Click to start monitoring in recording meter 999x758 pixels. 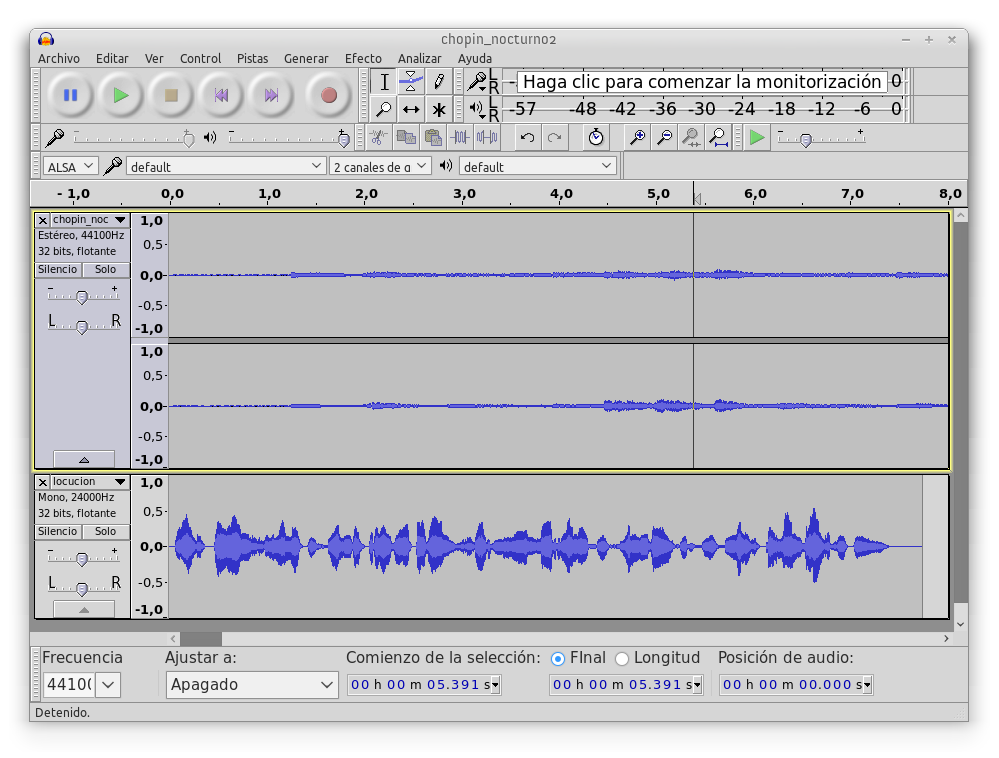[701, 82]
